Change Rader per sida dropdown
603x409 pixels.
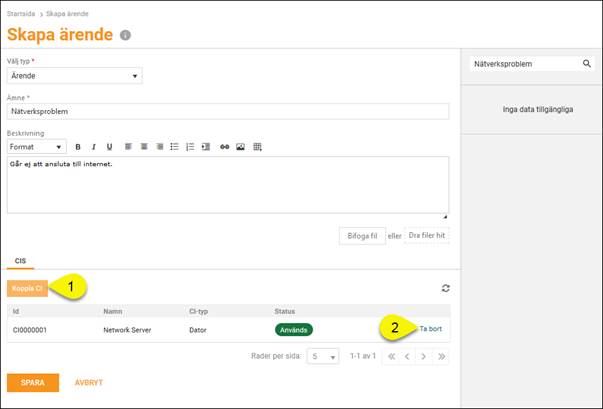(x=322, y=356)
